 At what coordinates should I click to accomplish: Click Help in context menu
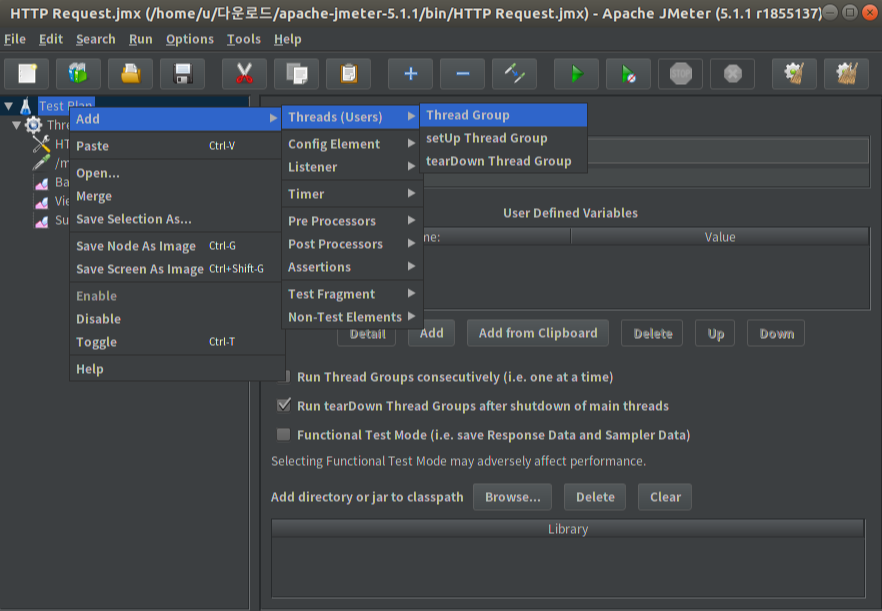[176, 369]
